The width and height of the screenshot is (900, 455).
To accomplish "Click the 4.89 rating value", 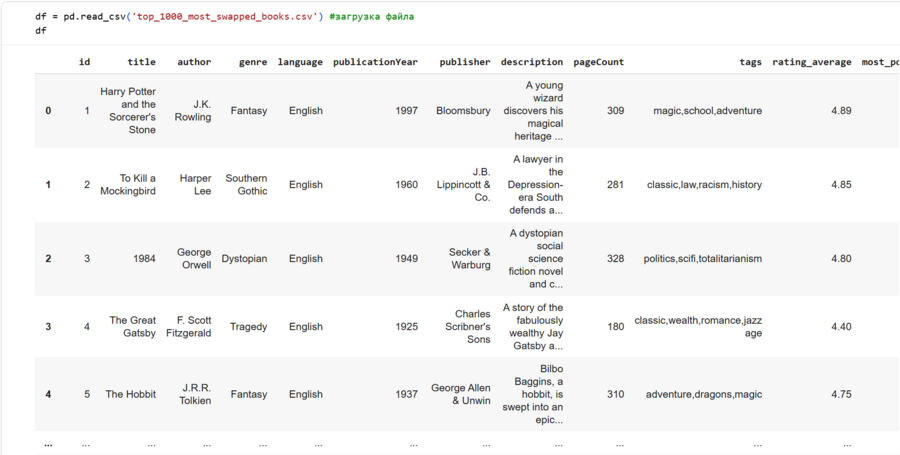I will click(x=841, y=111).
